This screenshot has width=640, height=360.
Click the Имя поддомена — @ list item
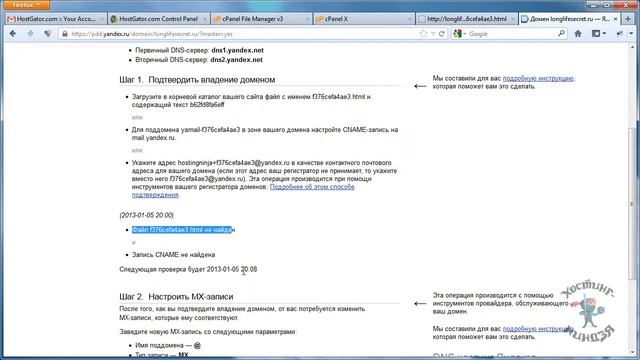coord(168,345)
